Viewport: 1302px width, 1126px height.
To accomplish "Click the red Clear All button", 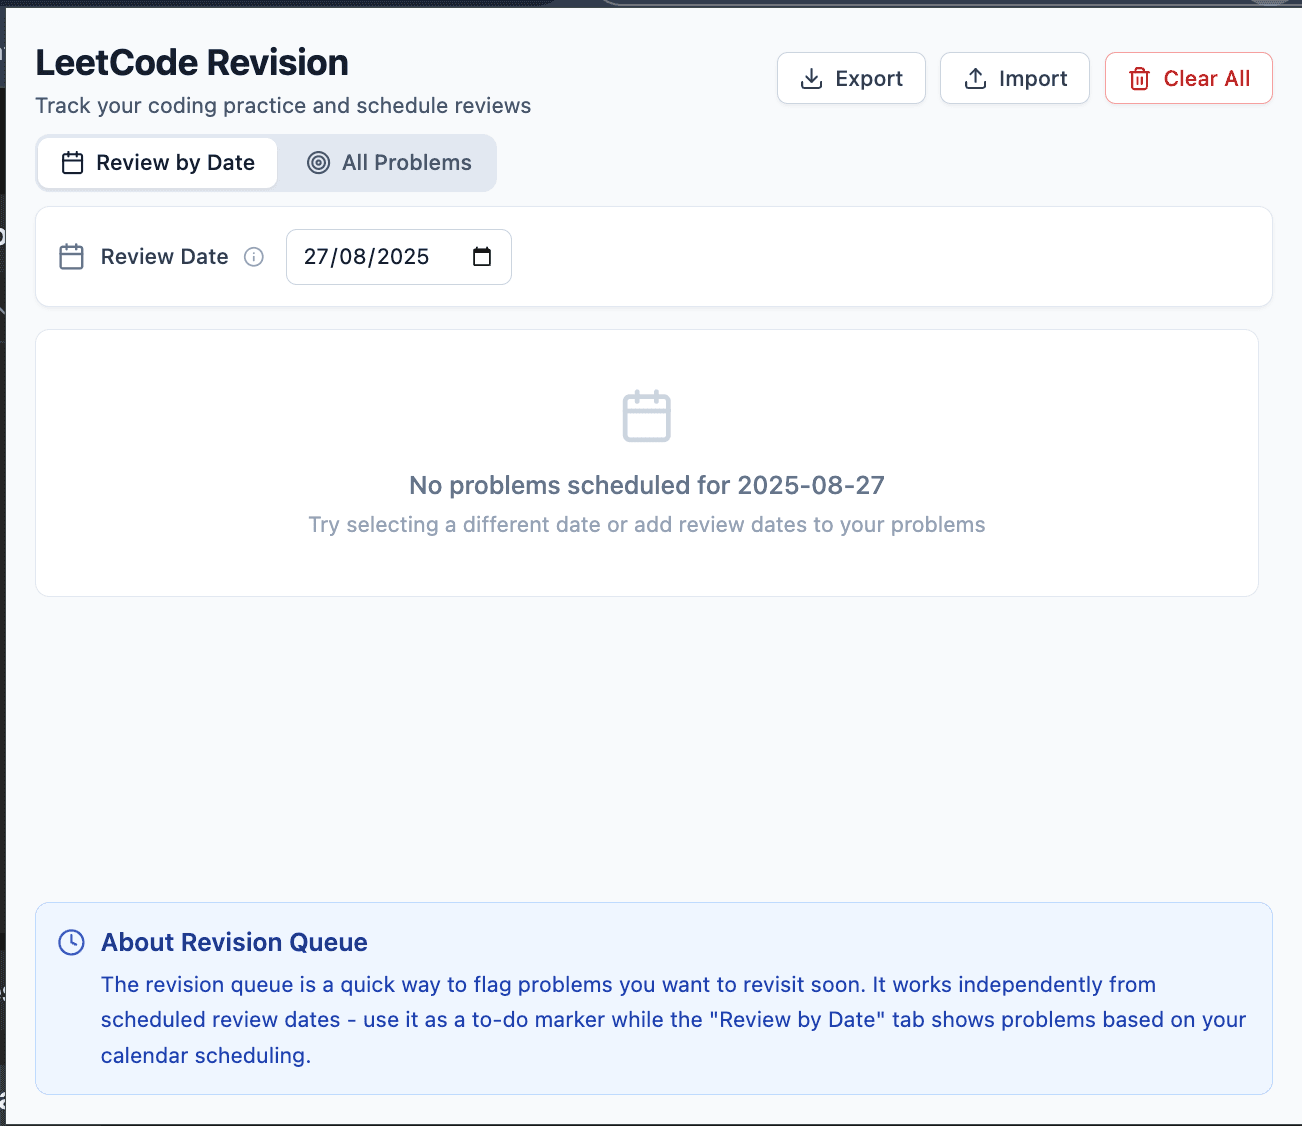I will coord(1189,78).
